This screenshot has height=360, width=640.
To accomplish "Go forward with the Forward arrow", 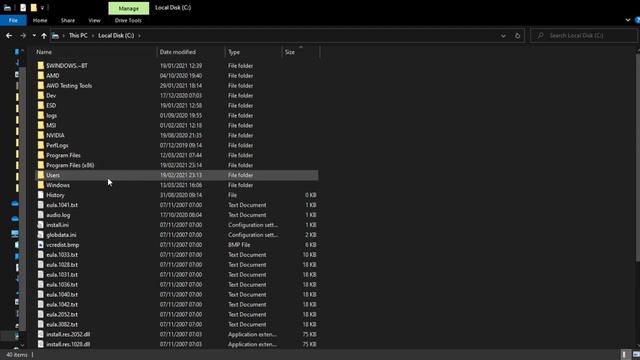I will pyautogui.click(x=23, y=36).
